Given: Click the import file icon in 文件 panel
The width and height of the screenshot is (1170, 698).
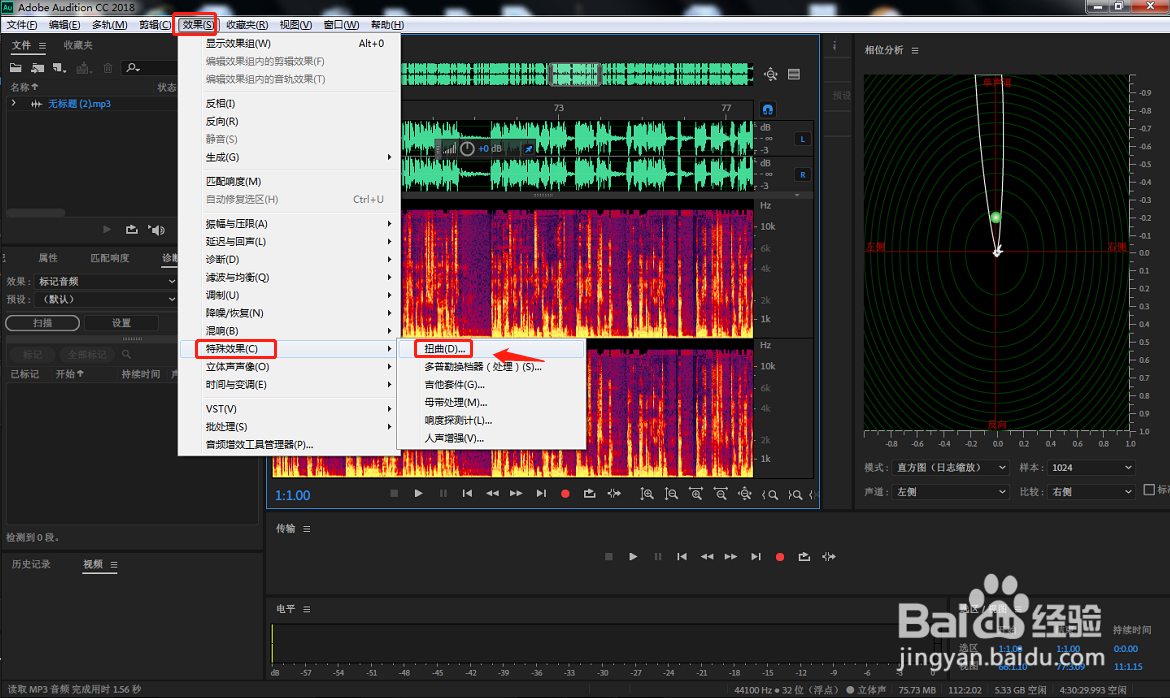Looking at the screenshot, I should tap(37, 68).
